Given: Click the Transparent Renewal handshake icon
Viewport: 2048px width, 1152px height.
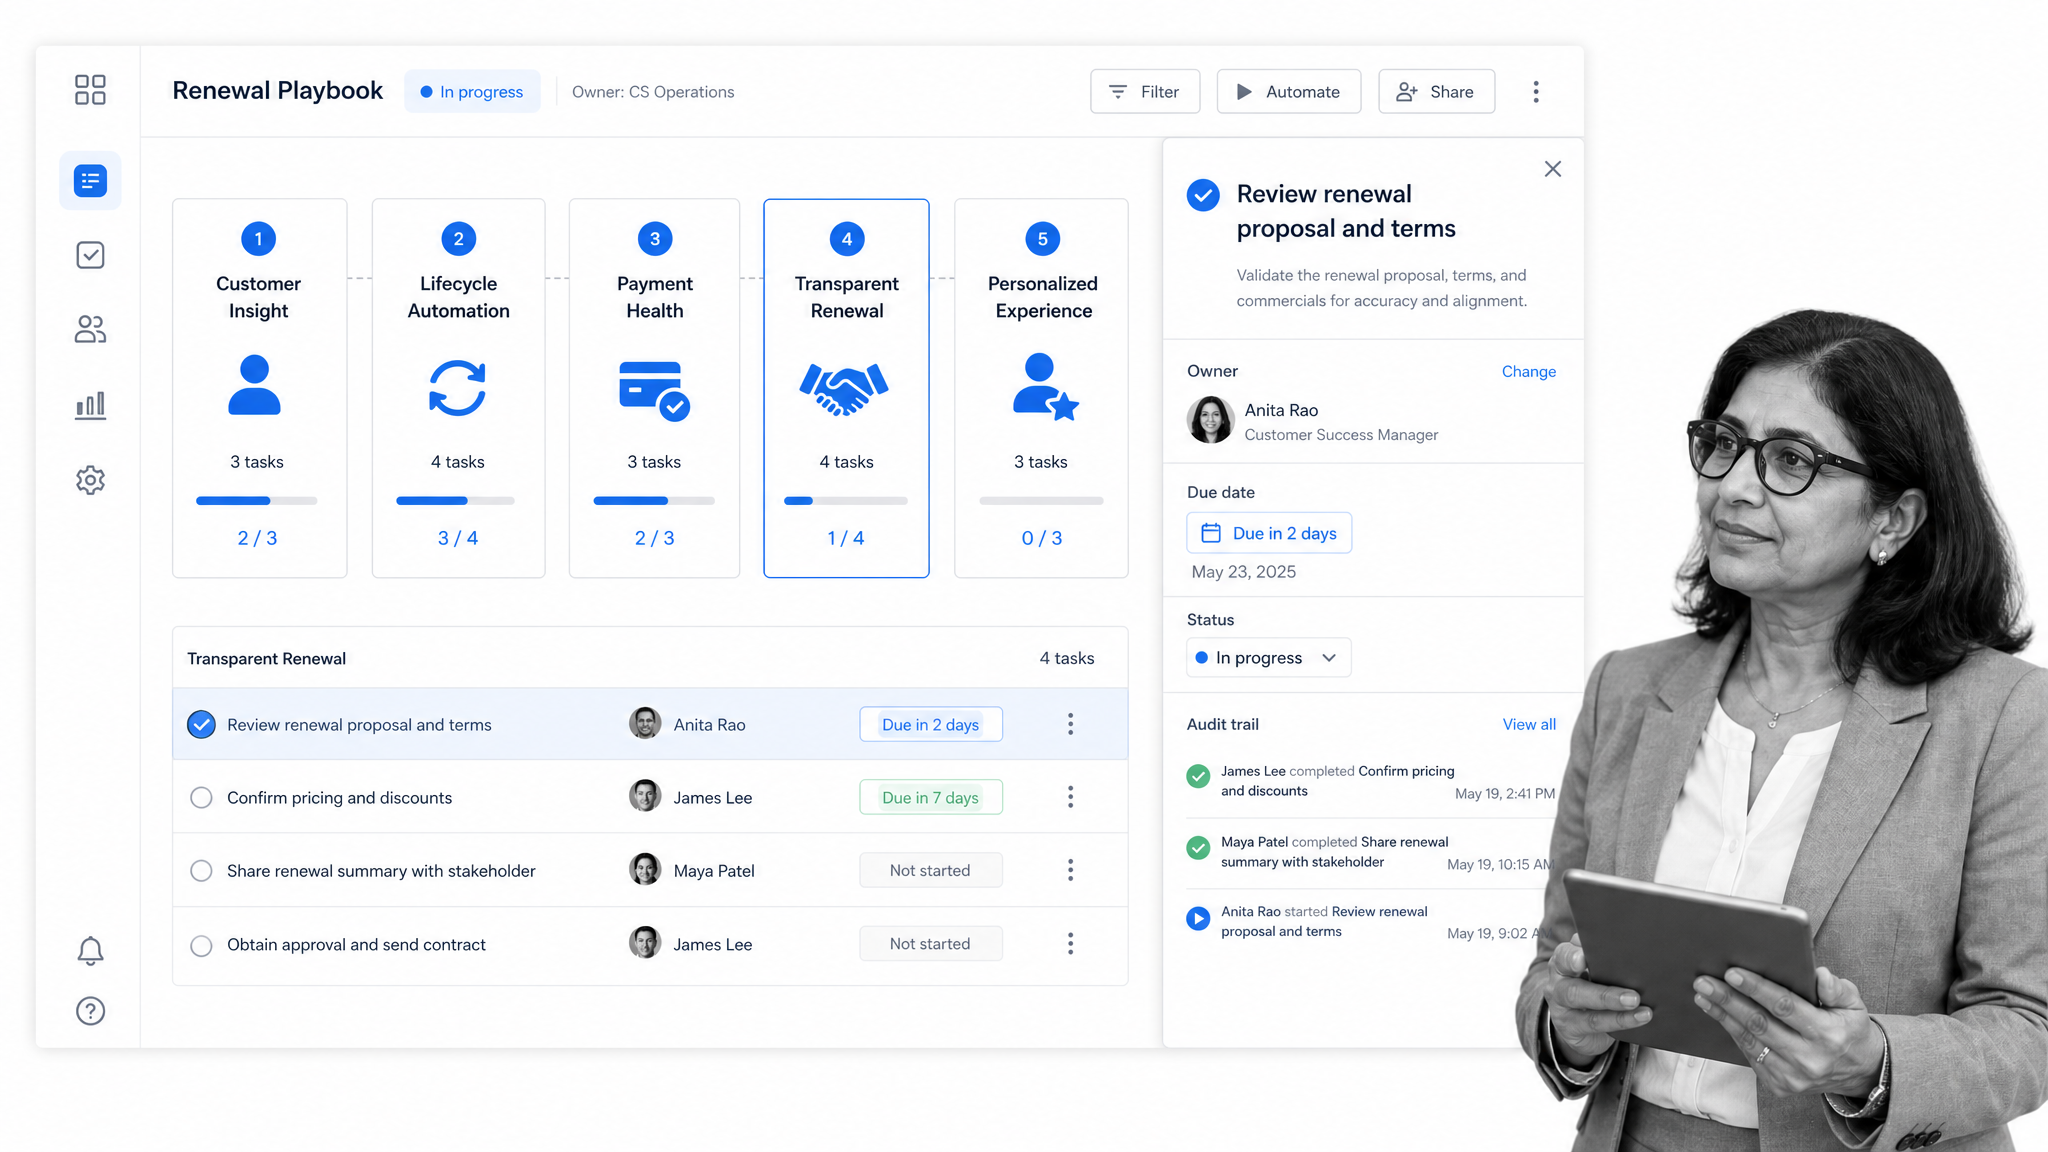Looking at the screenshot, I should (x=844, y=388).
